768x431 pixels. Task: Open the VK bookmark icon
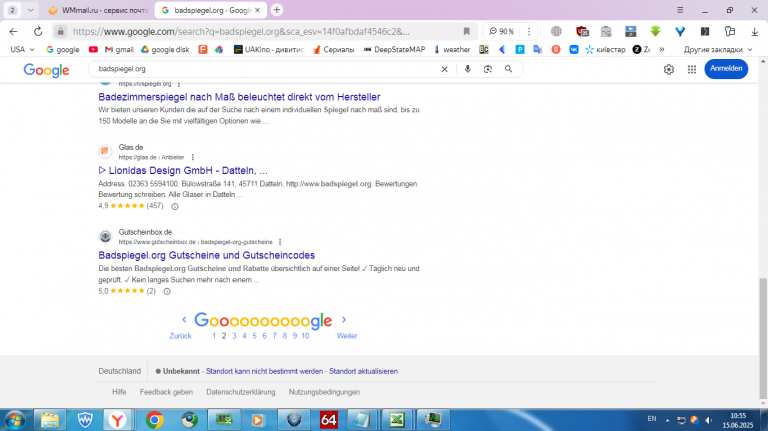click(574, 49)
